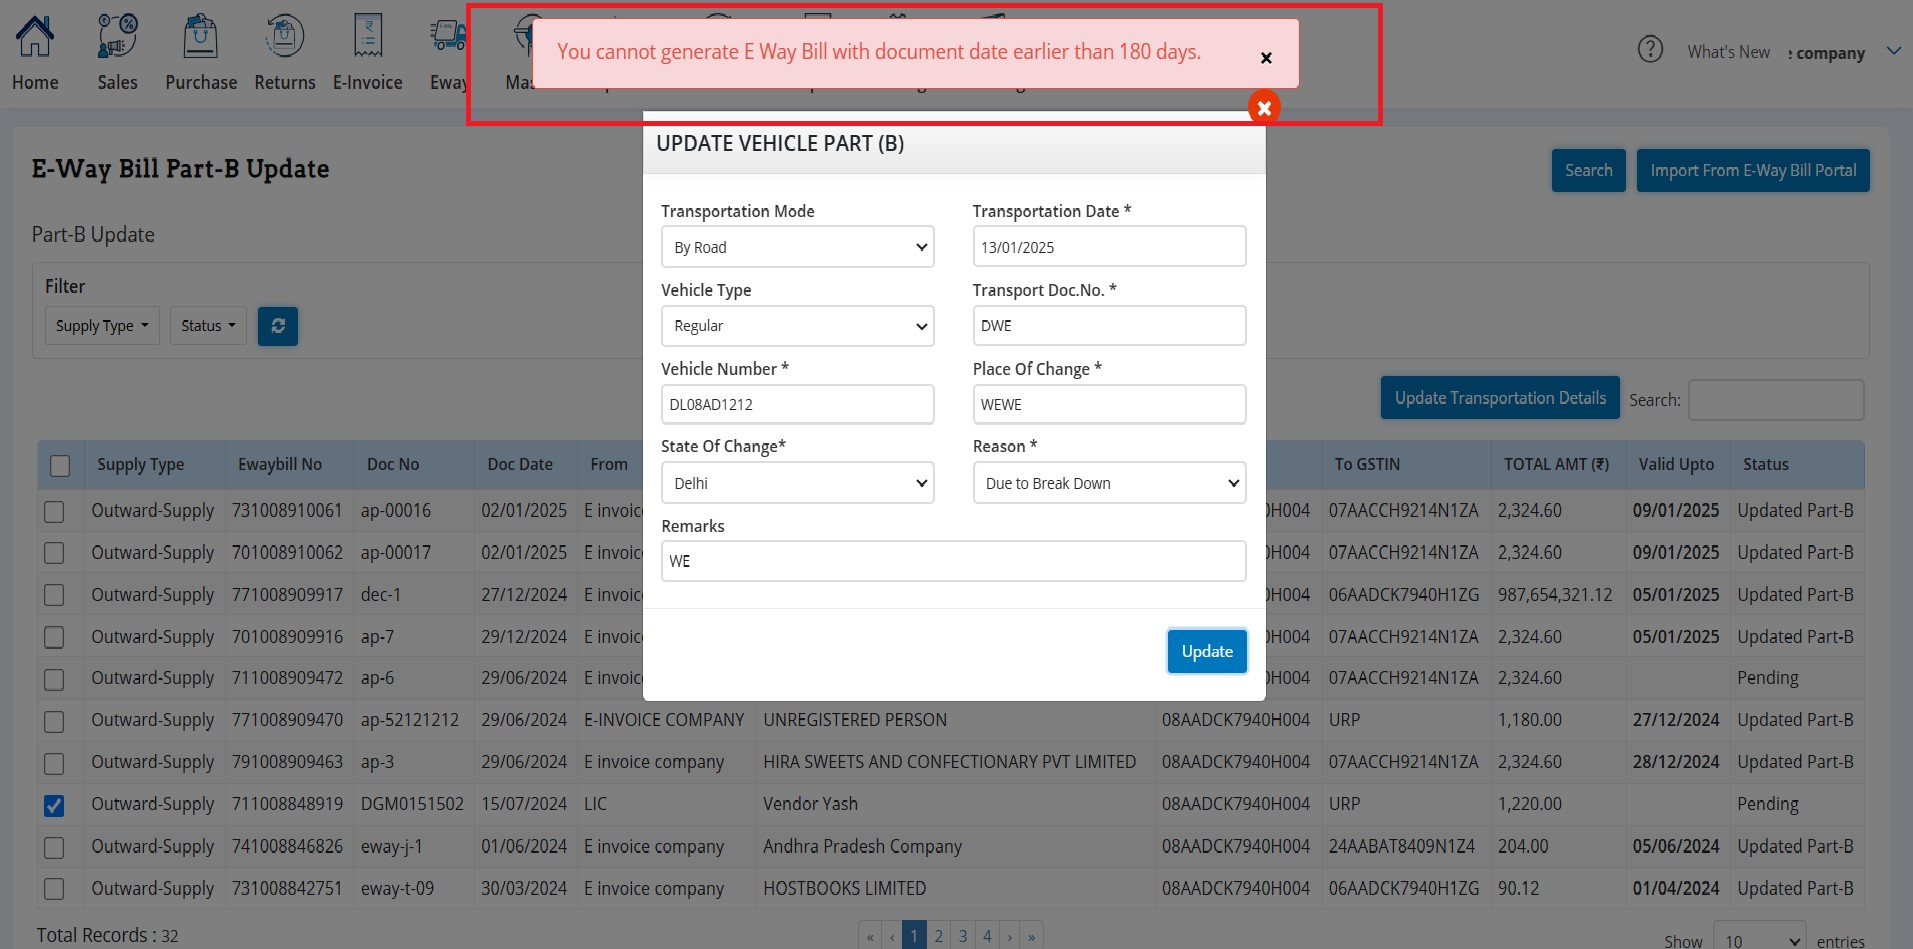Click the Transportation Date field
The width and height of the screenshot is (1913, 949).
[1109, 247]
